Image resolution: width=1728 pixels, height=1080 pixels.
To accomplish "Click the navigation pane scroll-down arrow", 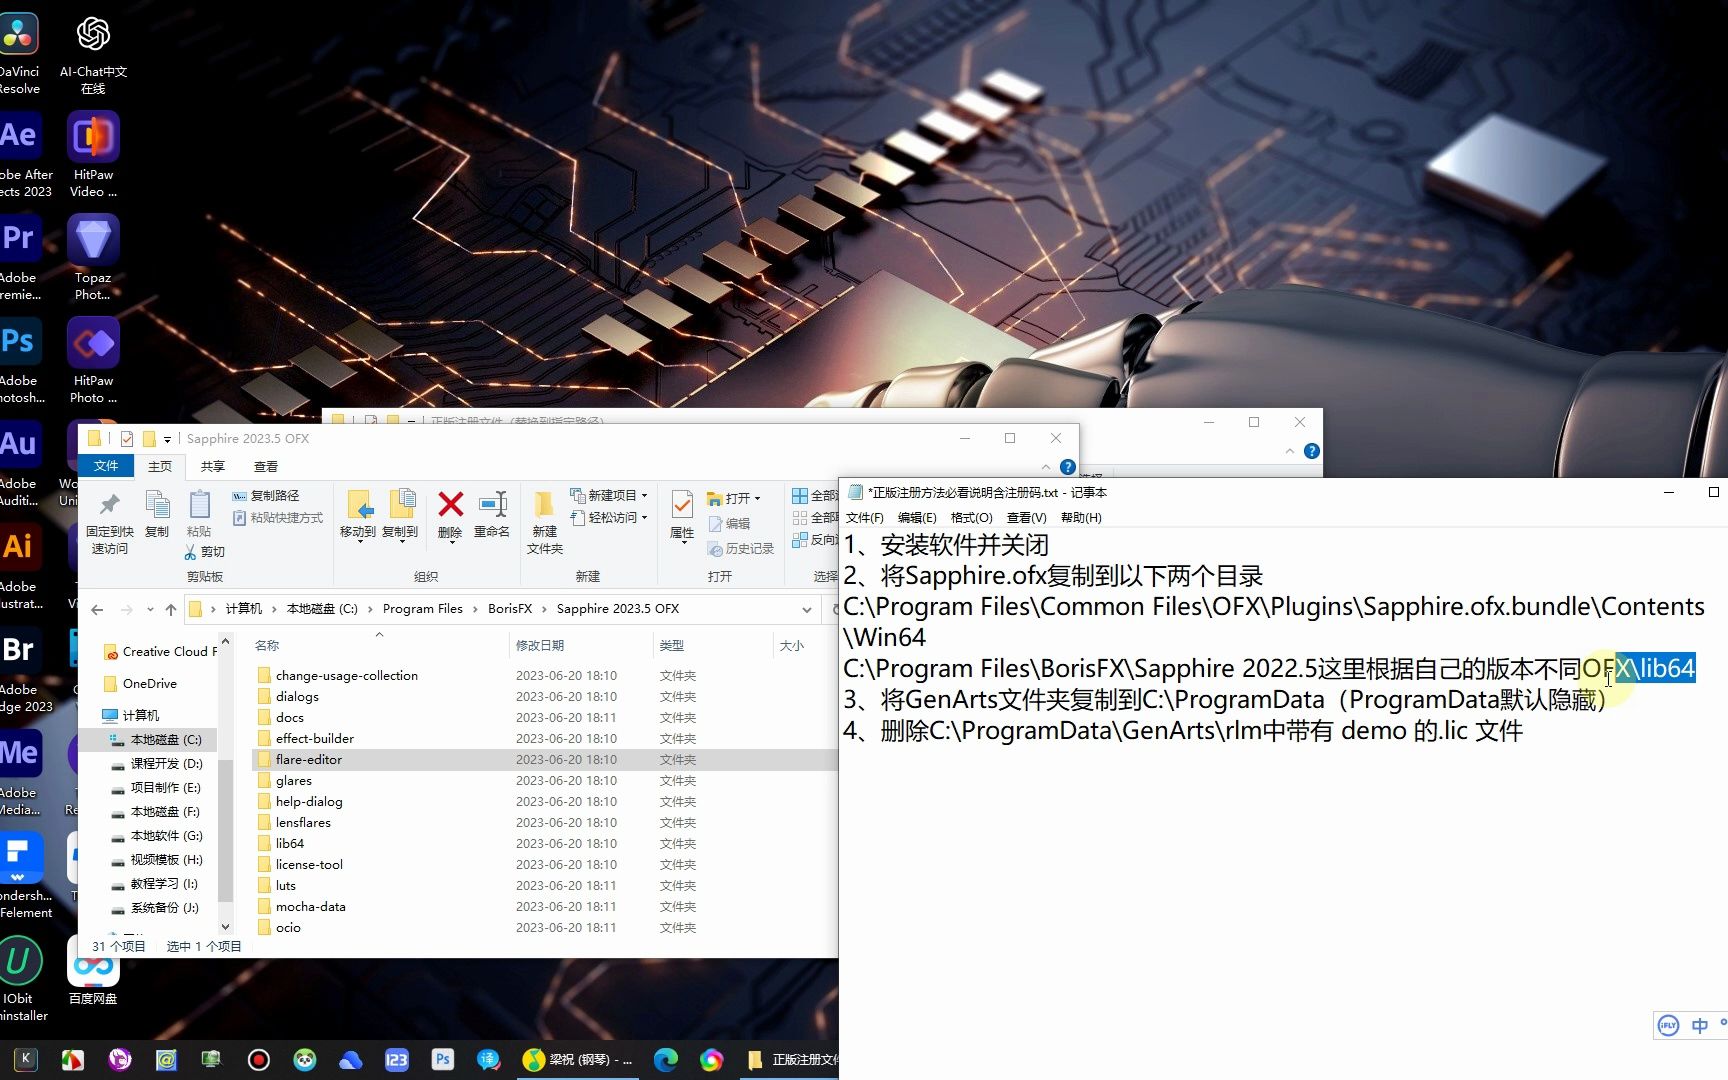I will (x=225, y=927).
